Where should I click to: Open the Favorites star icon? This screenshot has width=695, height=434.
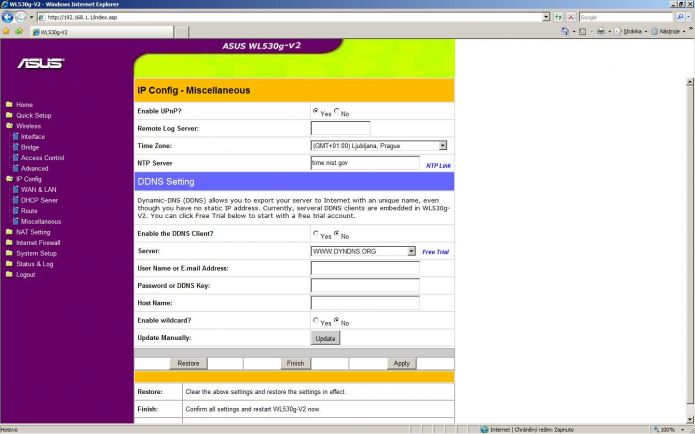[x=6, y=31]
